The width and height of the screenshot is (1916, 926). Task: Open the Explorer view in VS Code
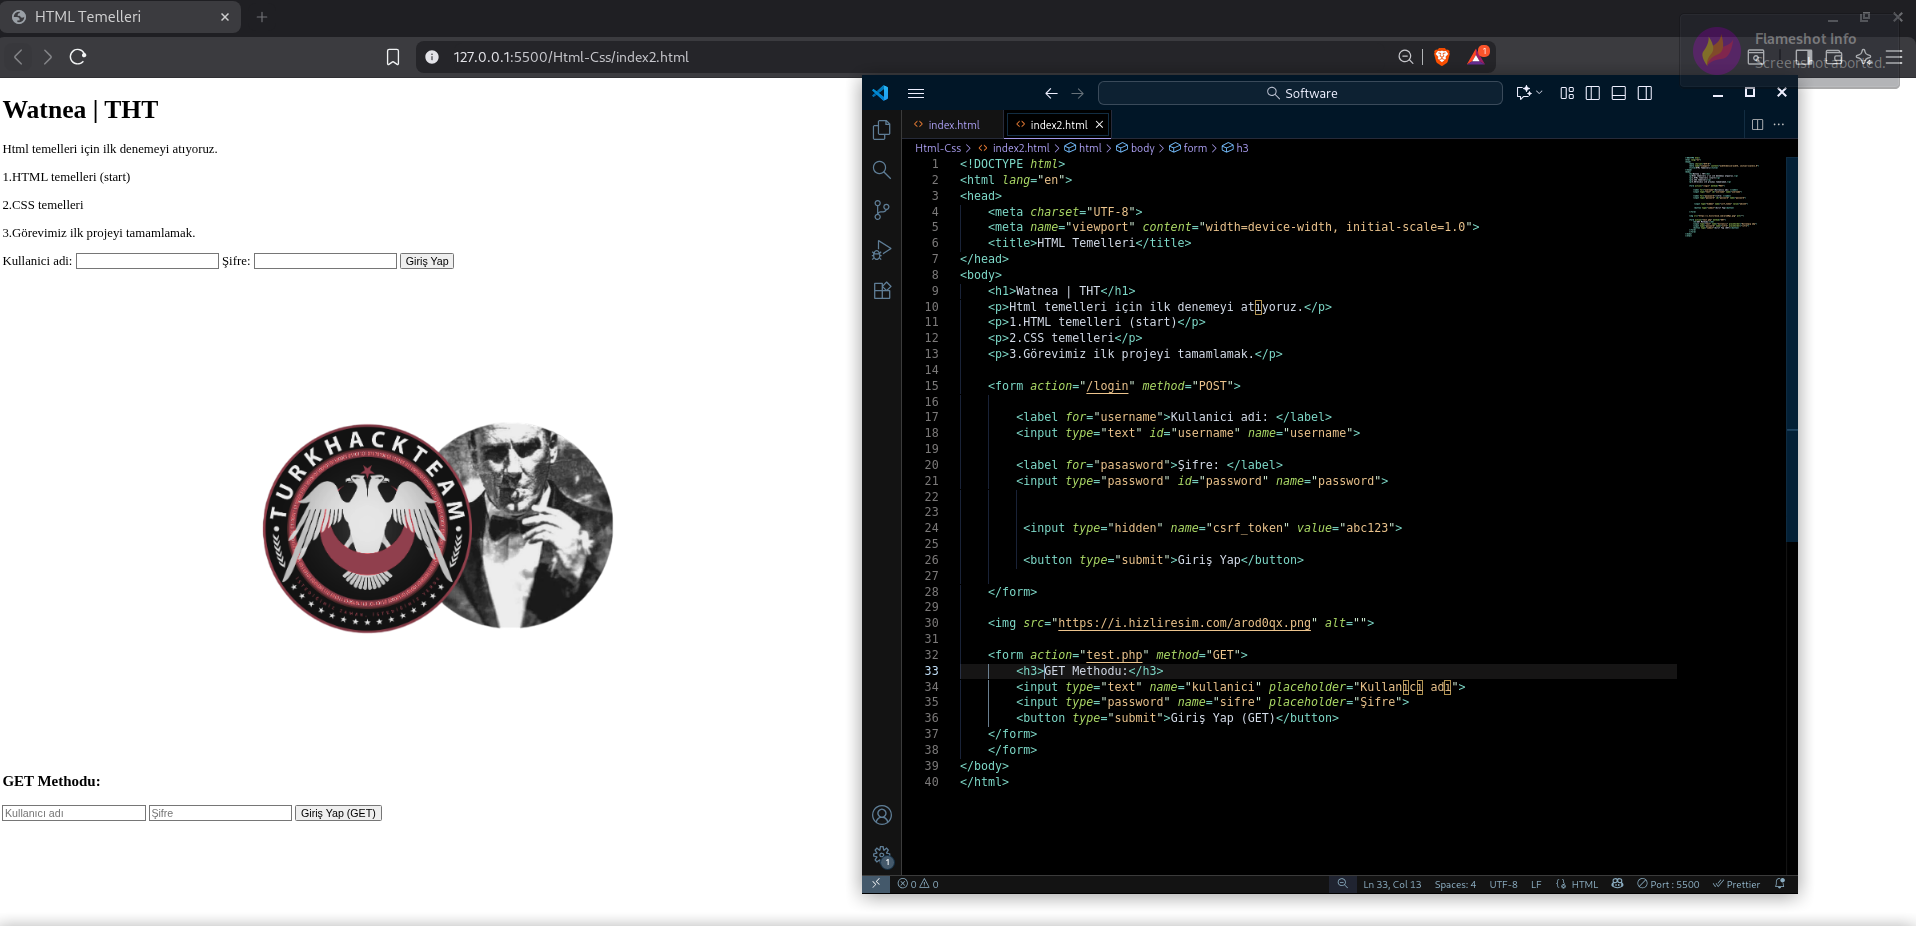point(881,130)
